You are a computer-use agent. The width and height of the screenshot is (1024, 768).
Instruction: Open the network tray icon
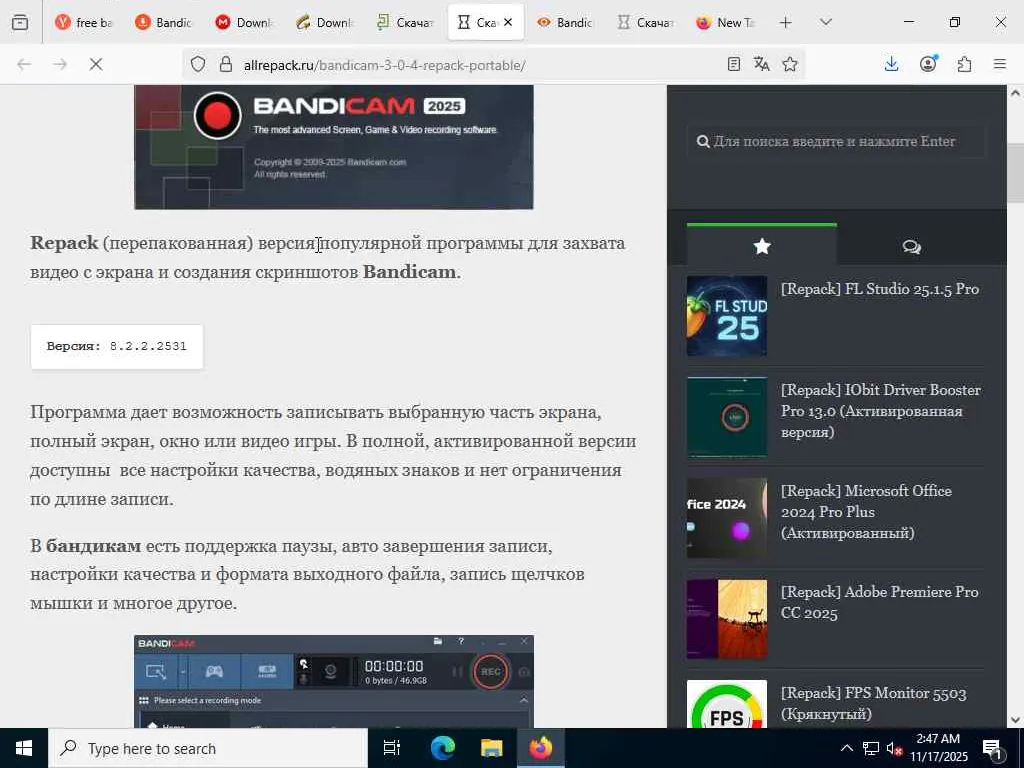click(871, 748)
